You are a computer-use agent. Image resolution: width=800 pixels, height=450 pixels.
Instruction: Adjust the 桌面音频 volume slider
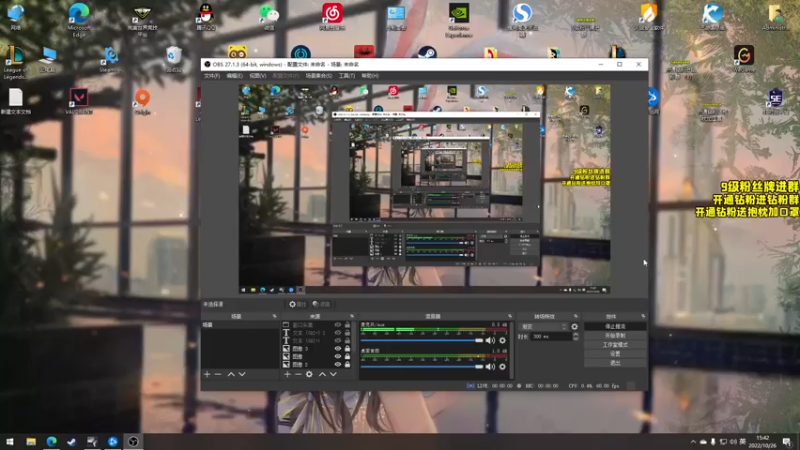tap(421, 367)
